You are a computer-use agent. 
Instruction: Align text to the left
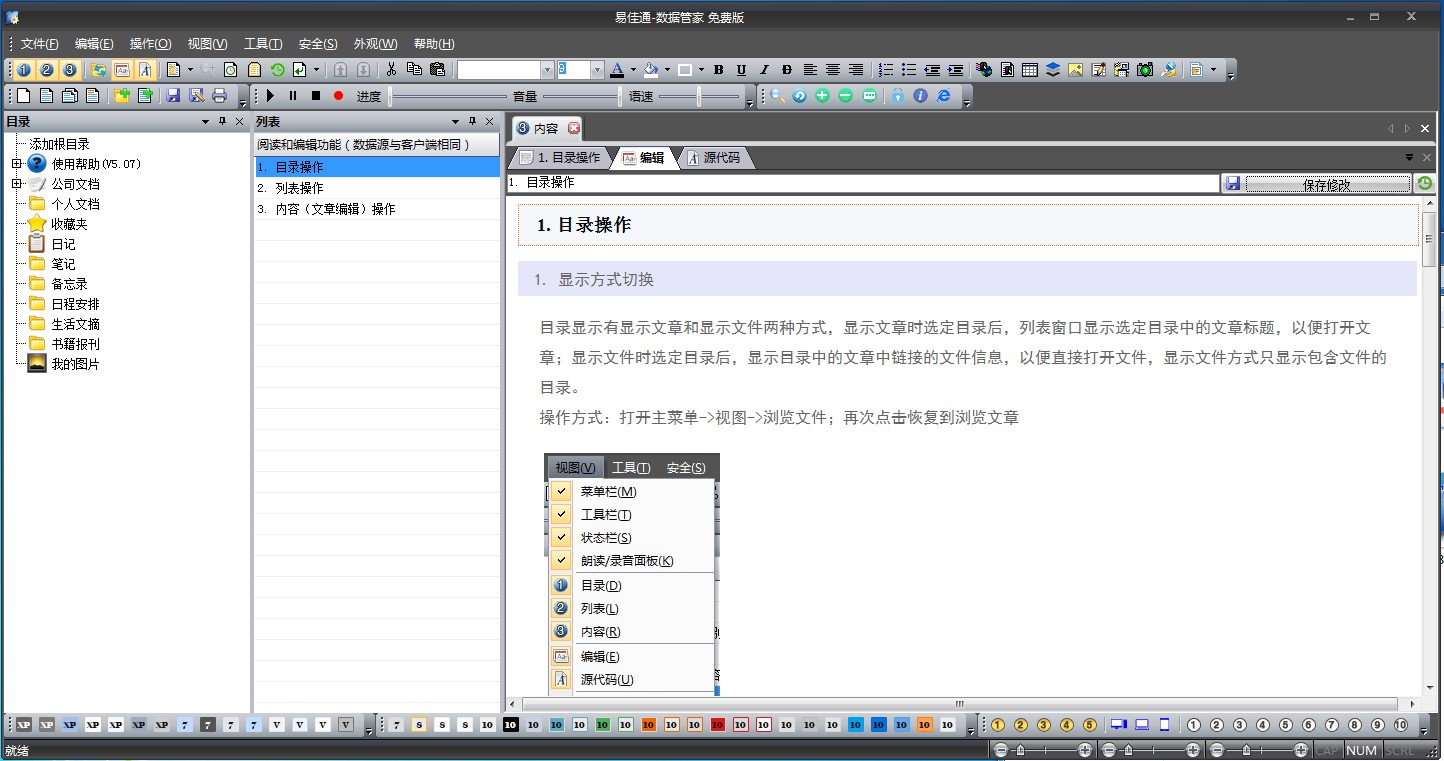[810, 70]
